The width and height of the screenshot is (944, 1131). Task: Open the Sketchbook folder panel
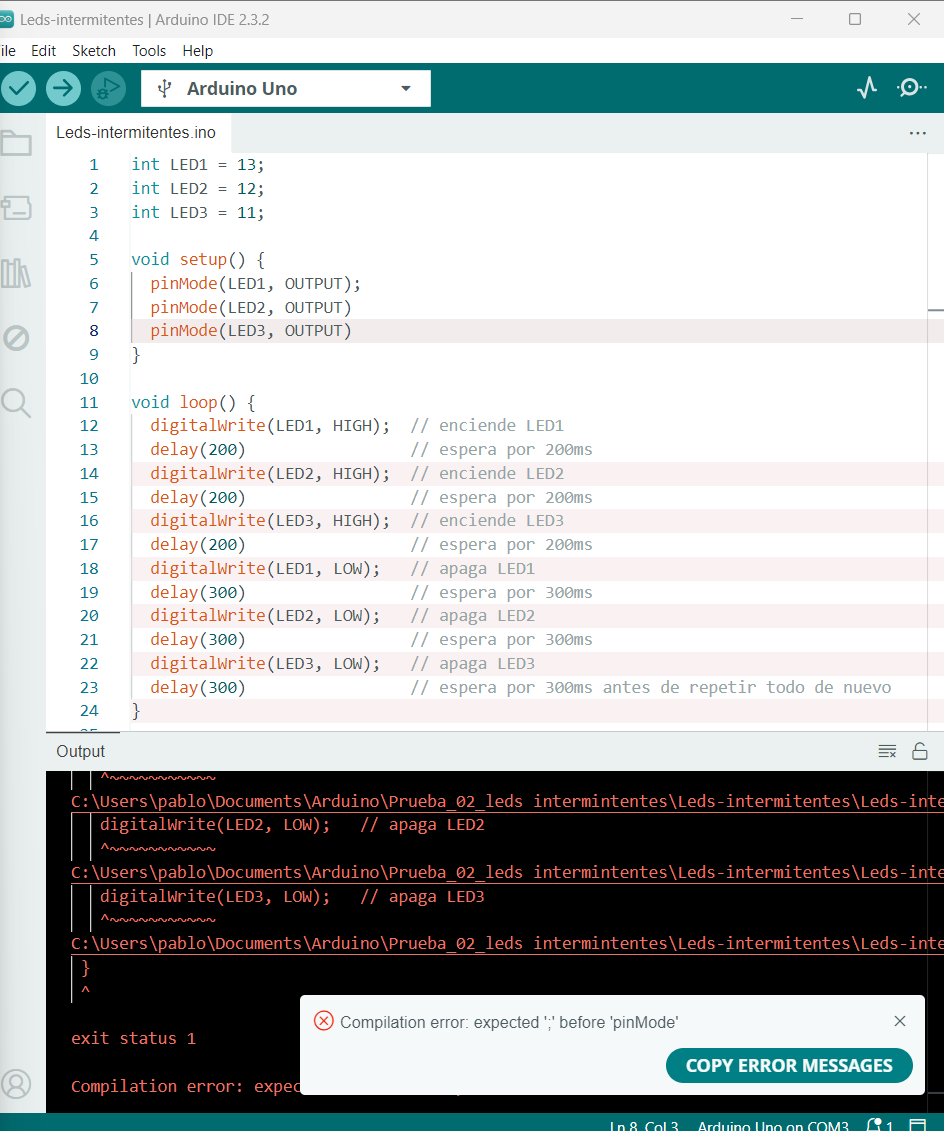16,144
